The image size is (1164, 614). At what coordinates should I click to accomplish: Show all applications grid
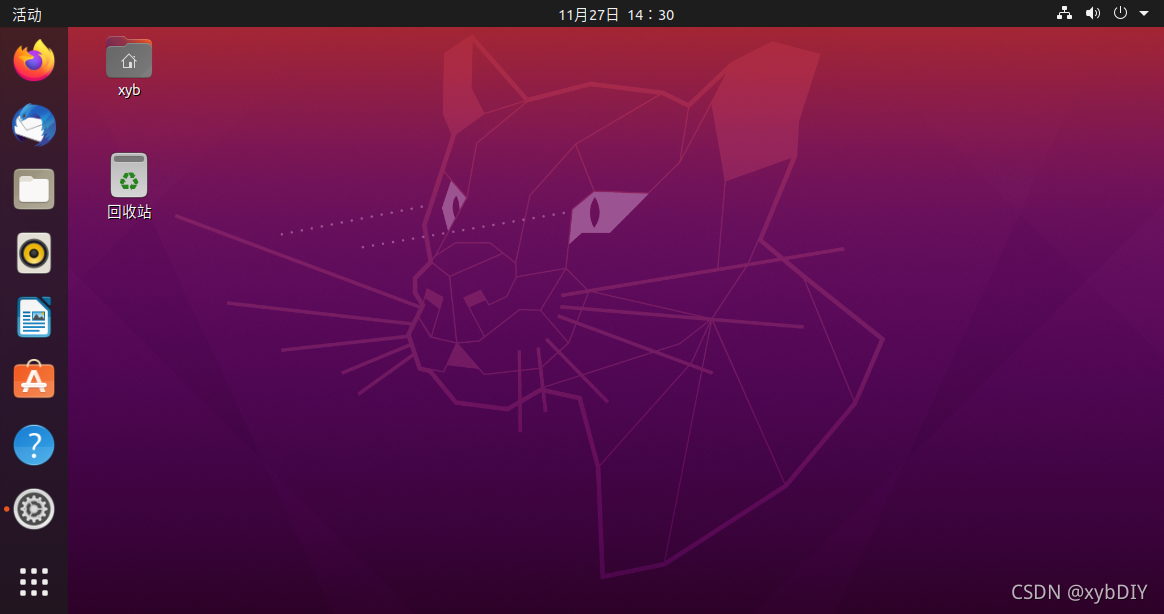pyautogui.click(x=34, y=582)
